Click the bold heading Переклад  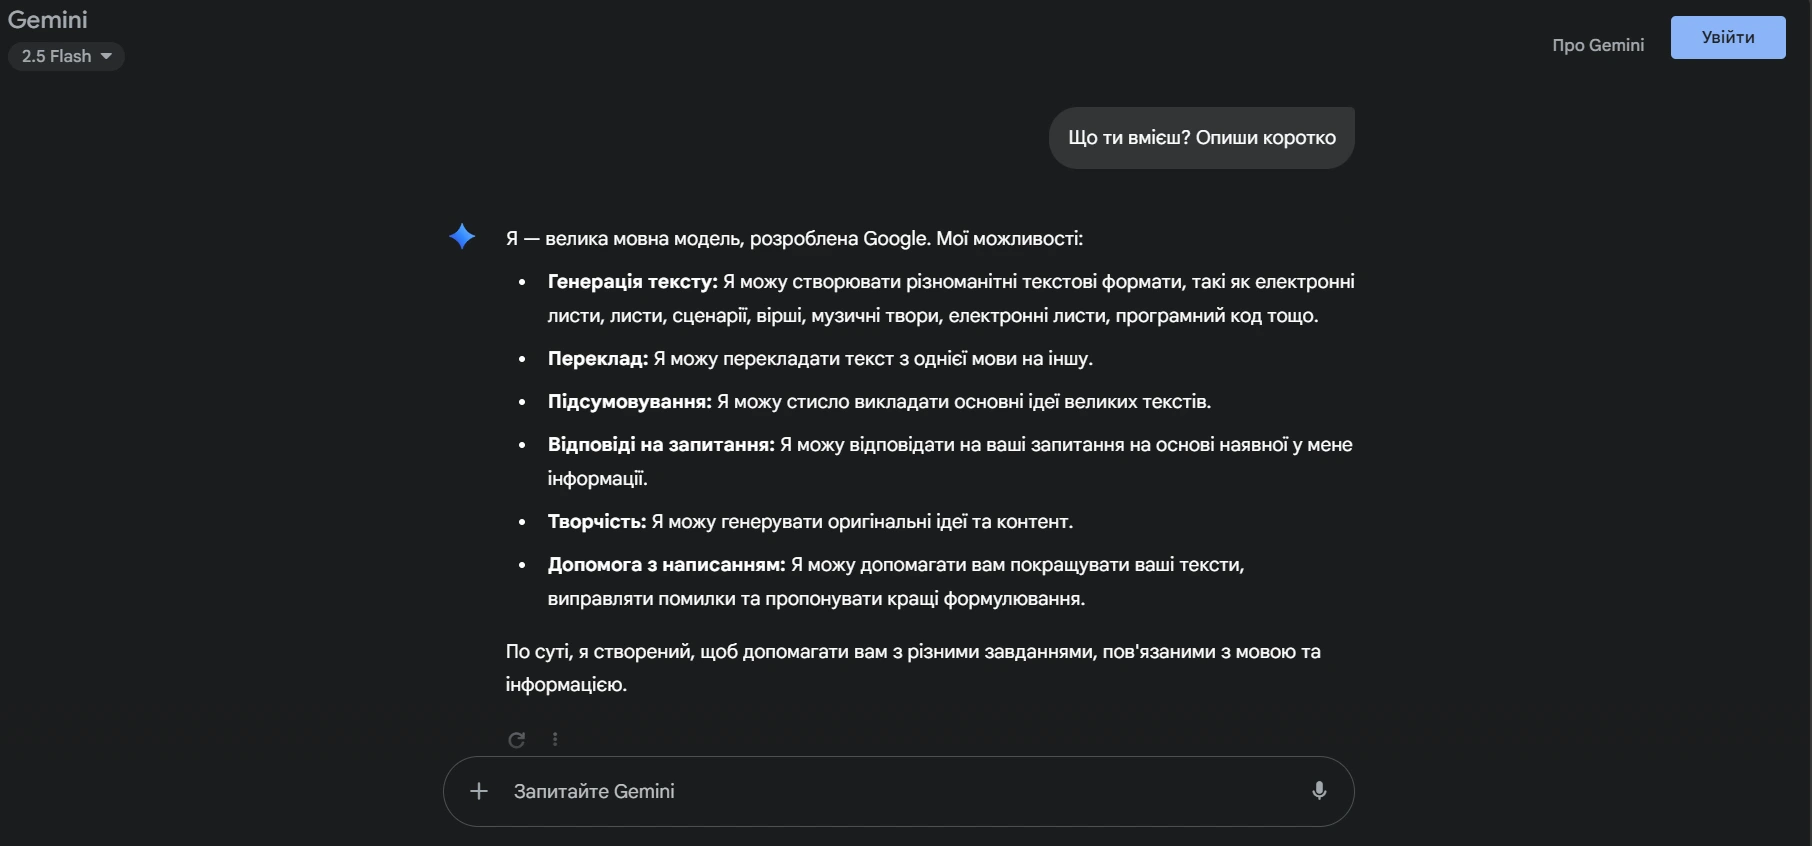pos(597,359)
